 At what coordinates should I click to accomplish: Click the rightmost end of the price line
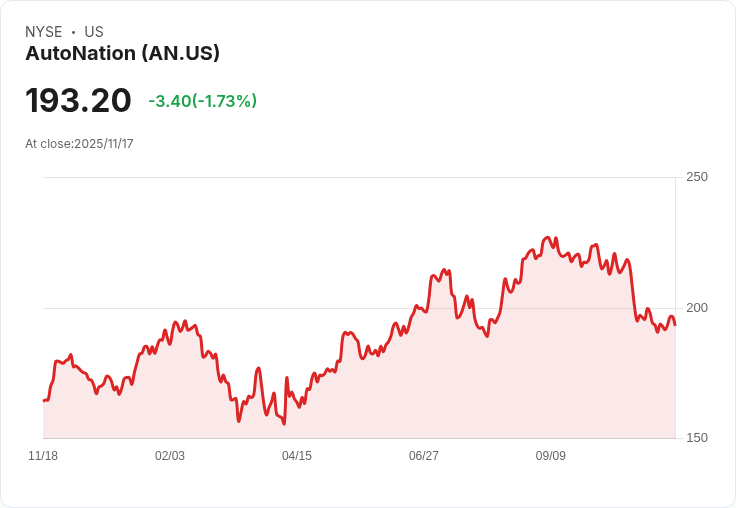click(675, 324)
